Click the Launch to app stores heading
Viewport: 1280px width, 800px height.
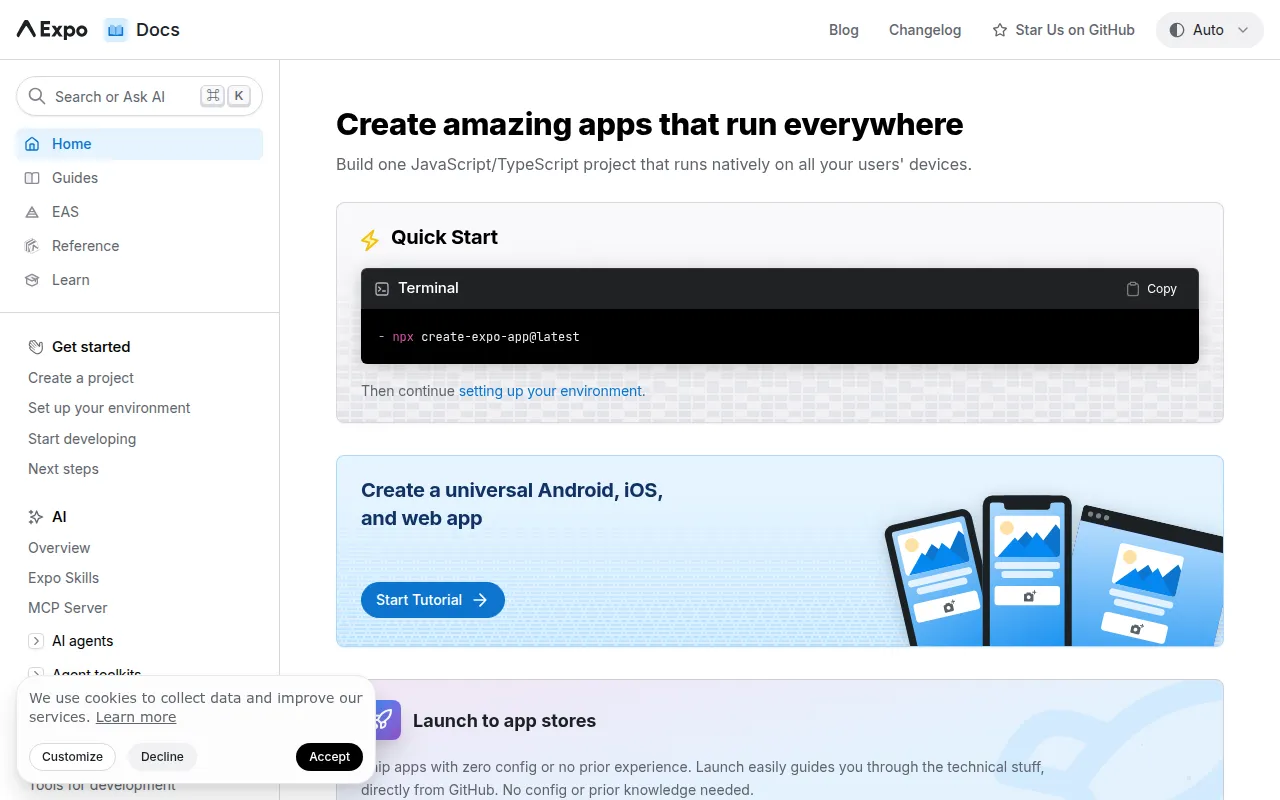point(504,721)
